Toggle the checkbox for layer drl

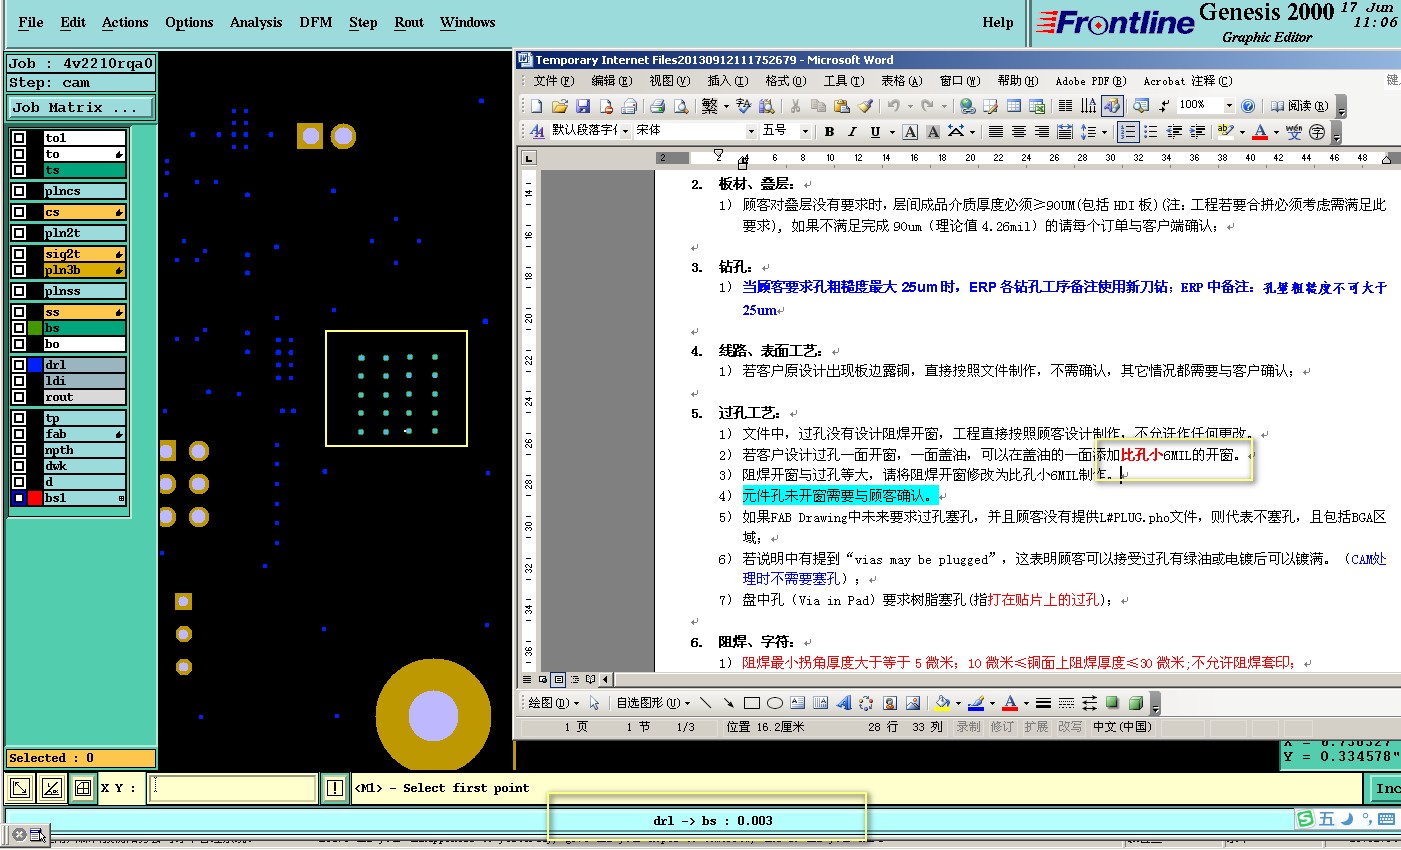(19, 365)
